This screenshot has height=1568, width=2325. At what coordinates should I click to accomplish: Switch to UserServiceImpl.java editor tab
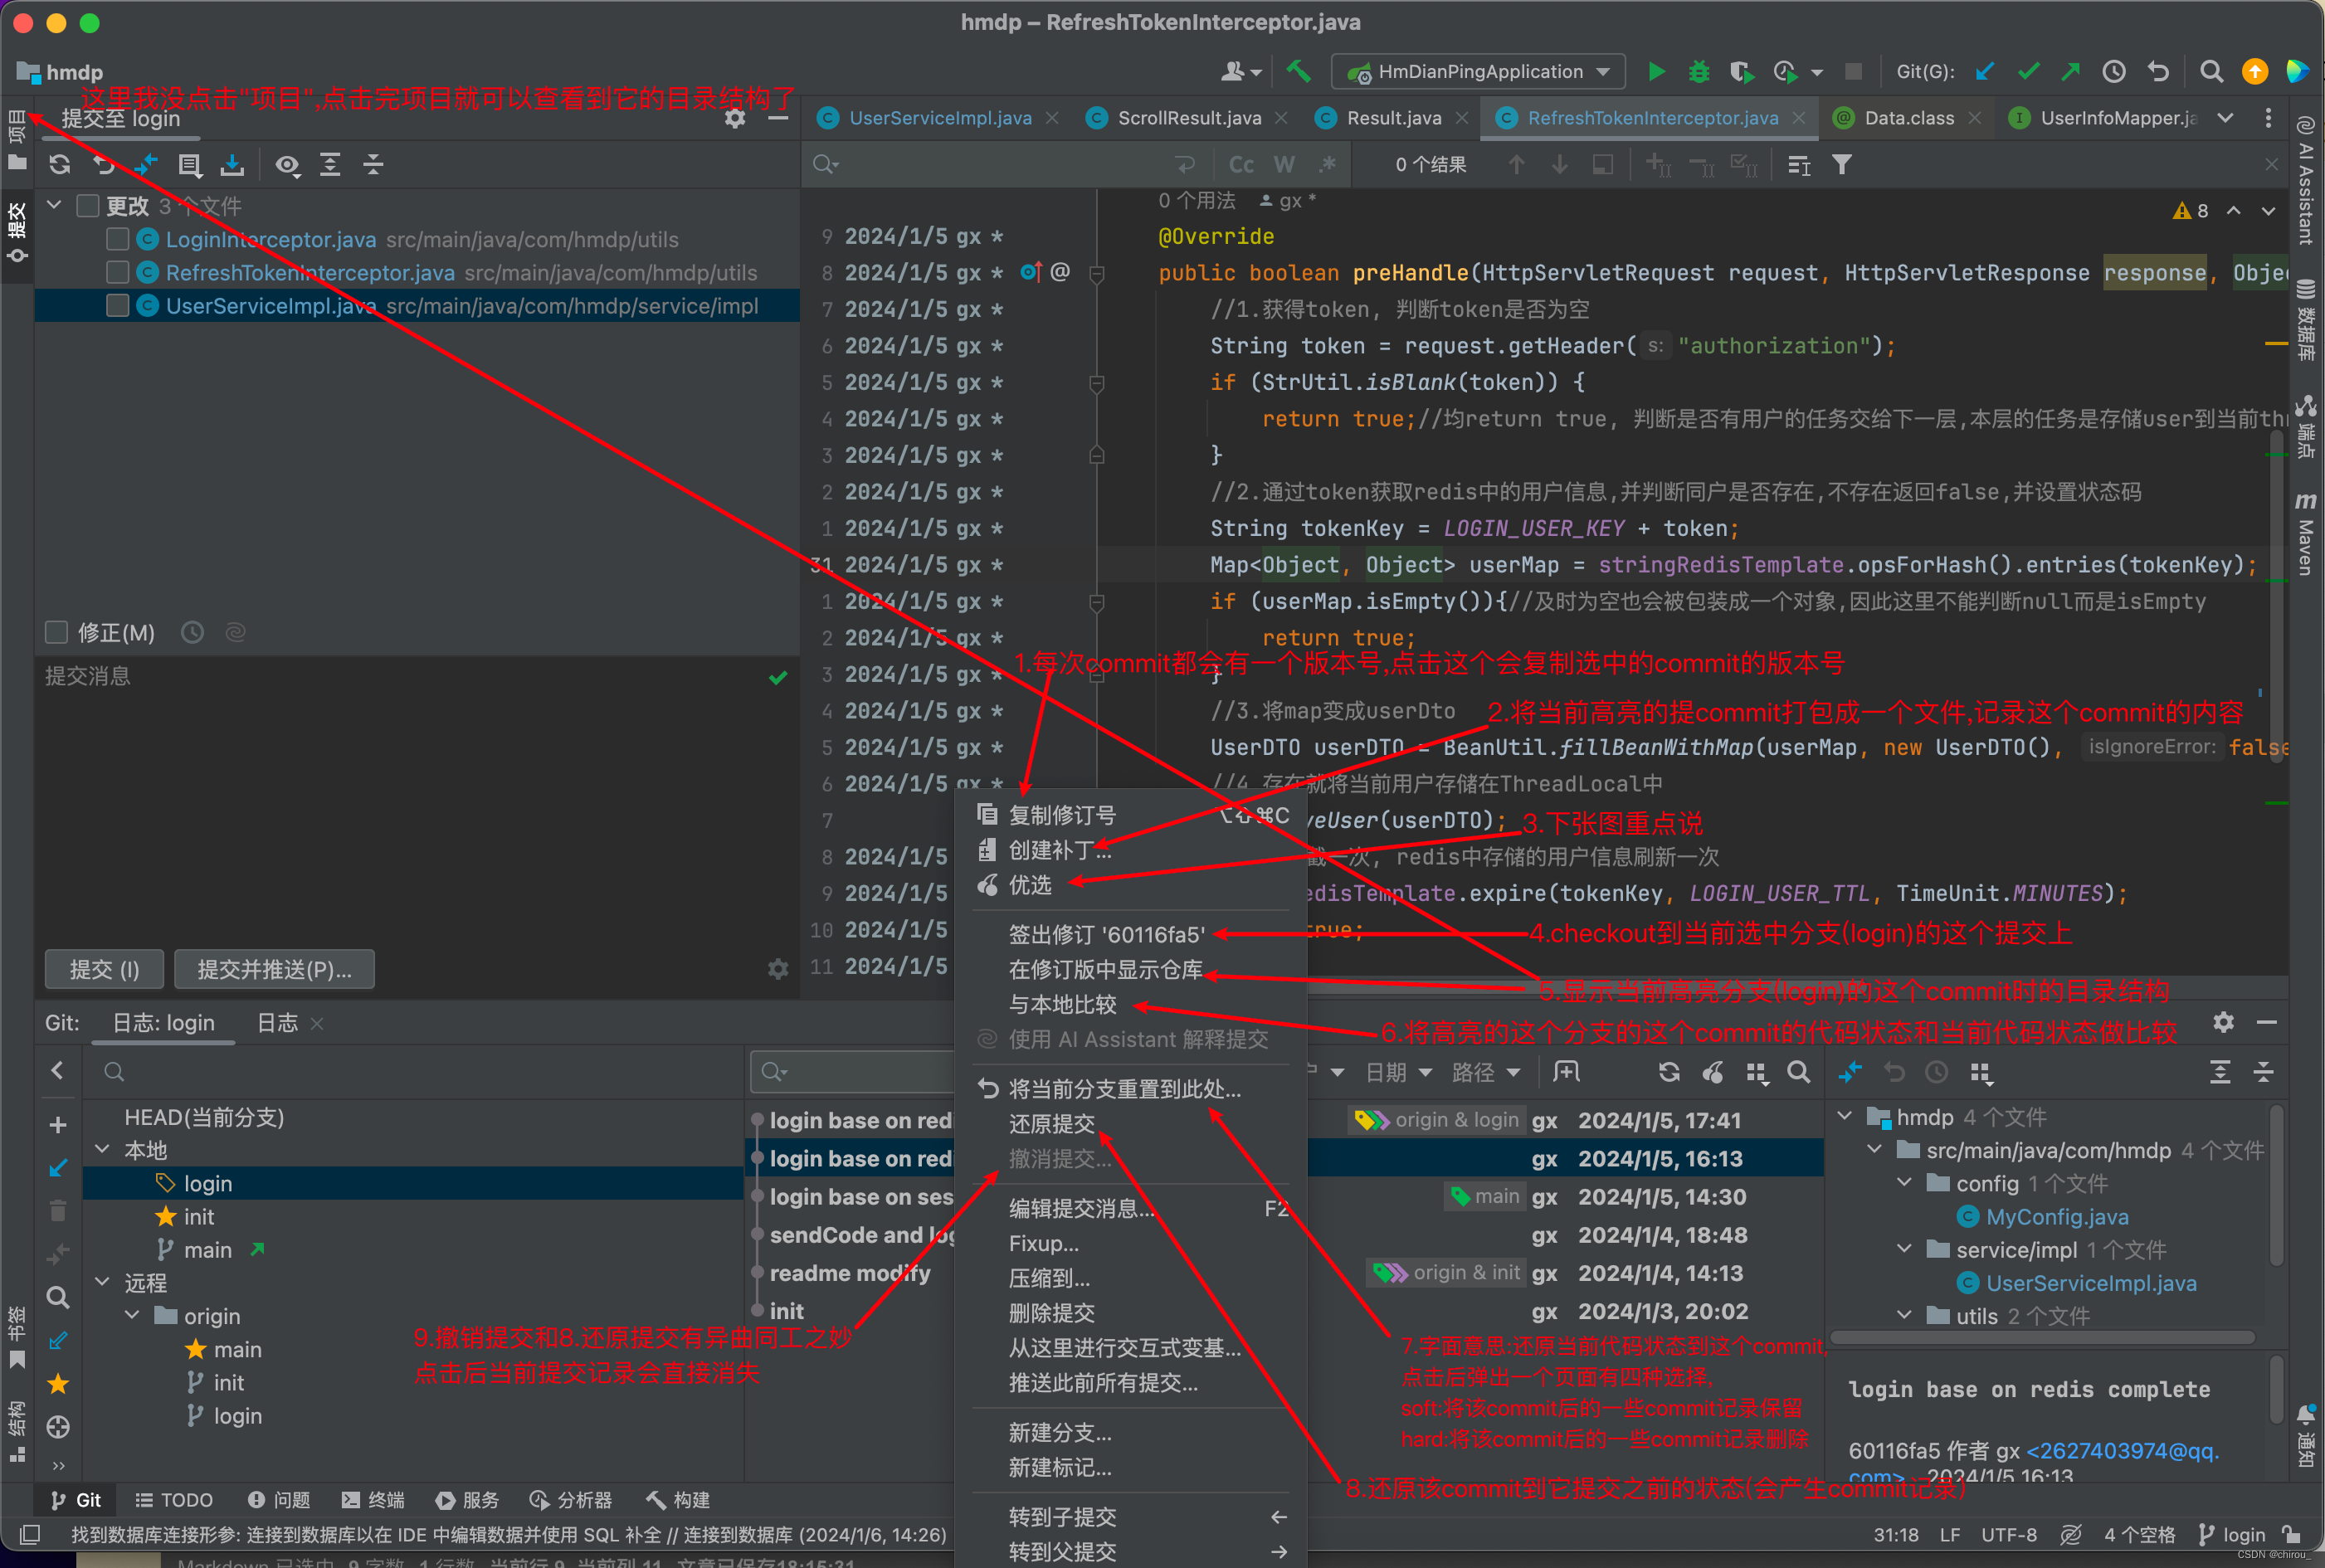939,118
